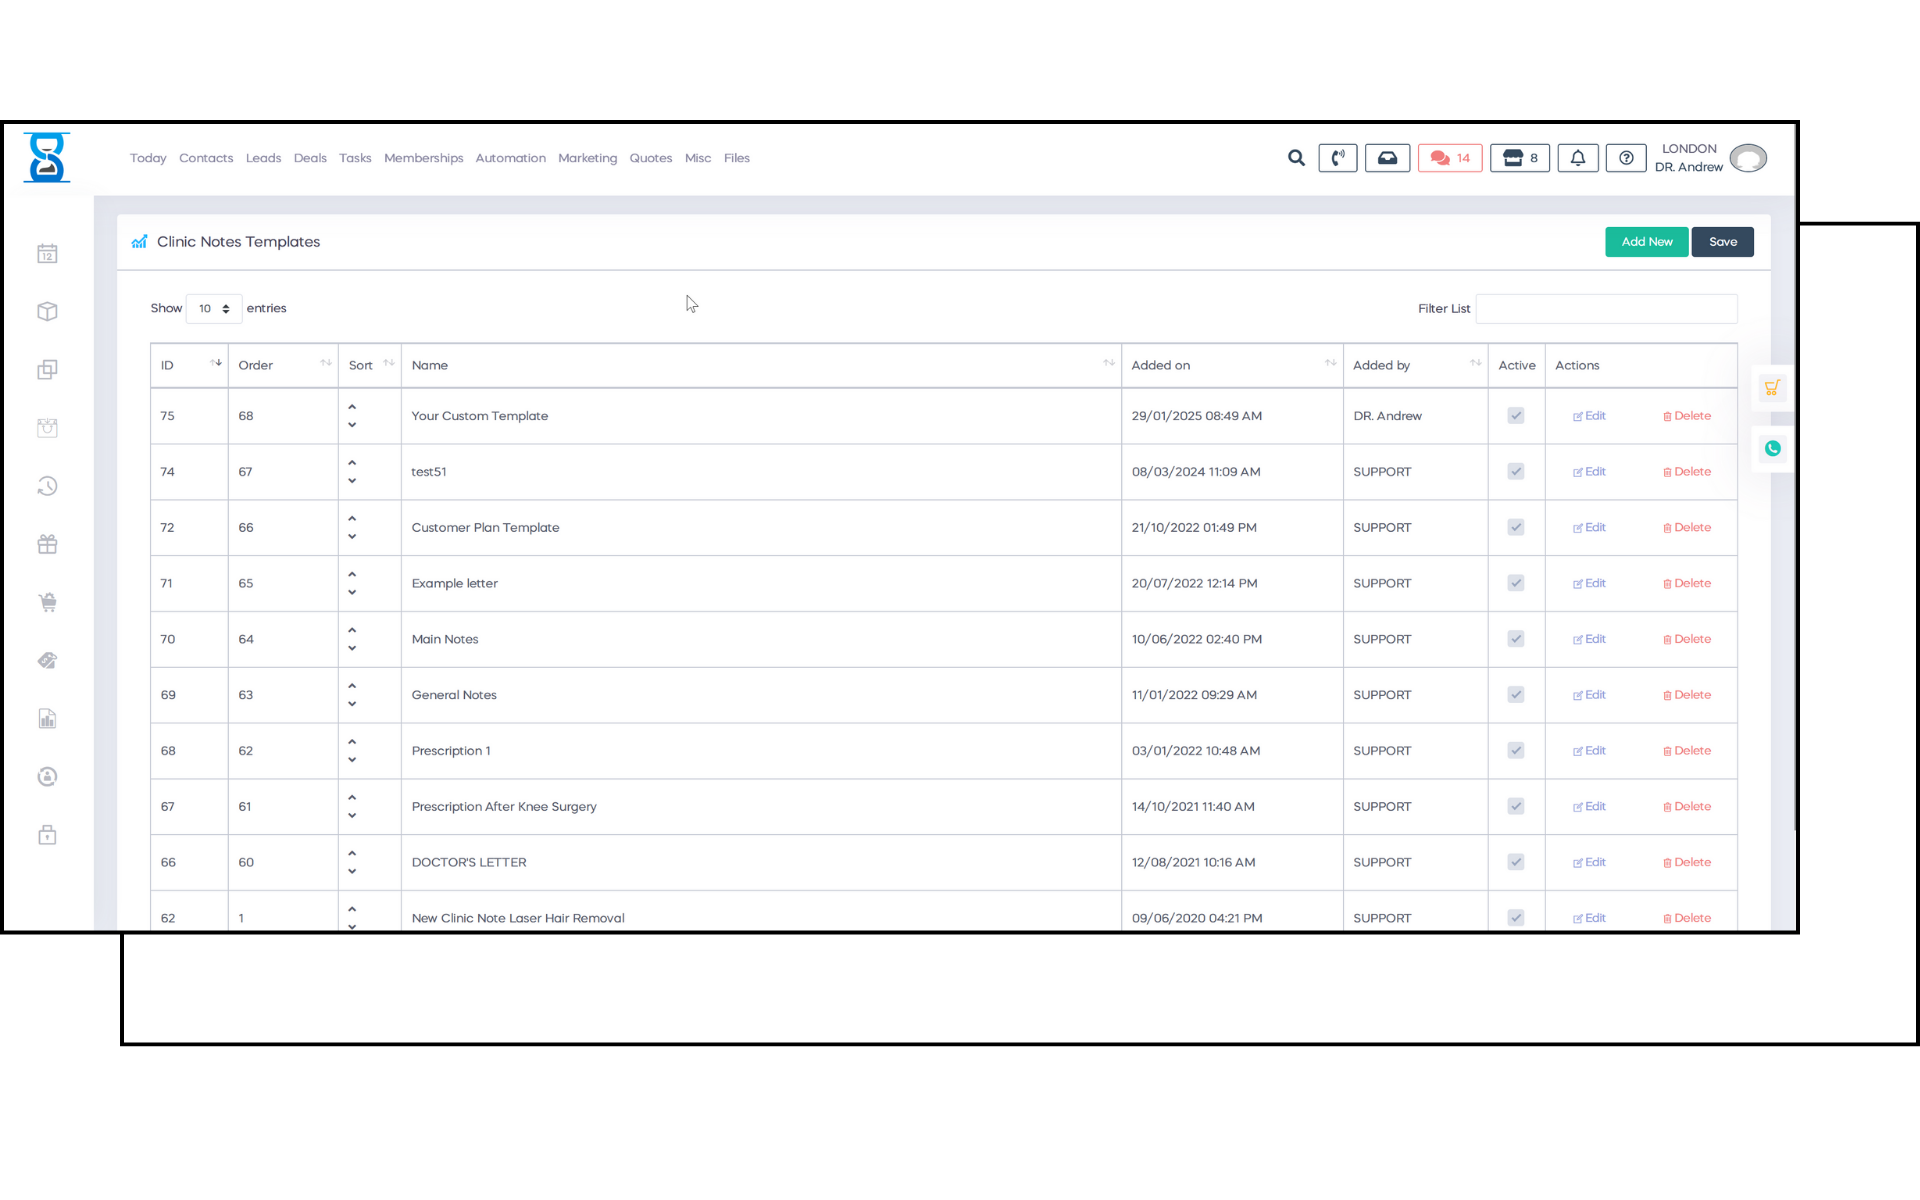Image resolution: width=1920 pixels, height=1200 pixels.
Task: Click the Add New button
Action: [x=1646, y=242]
